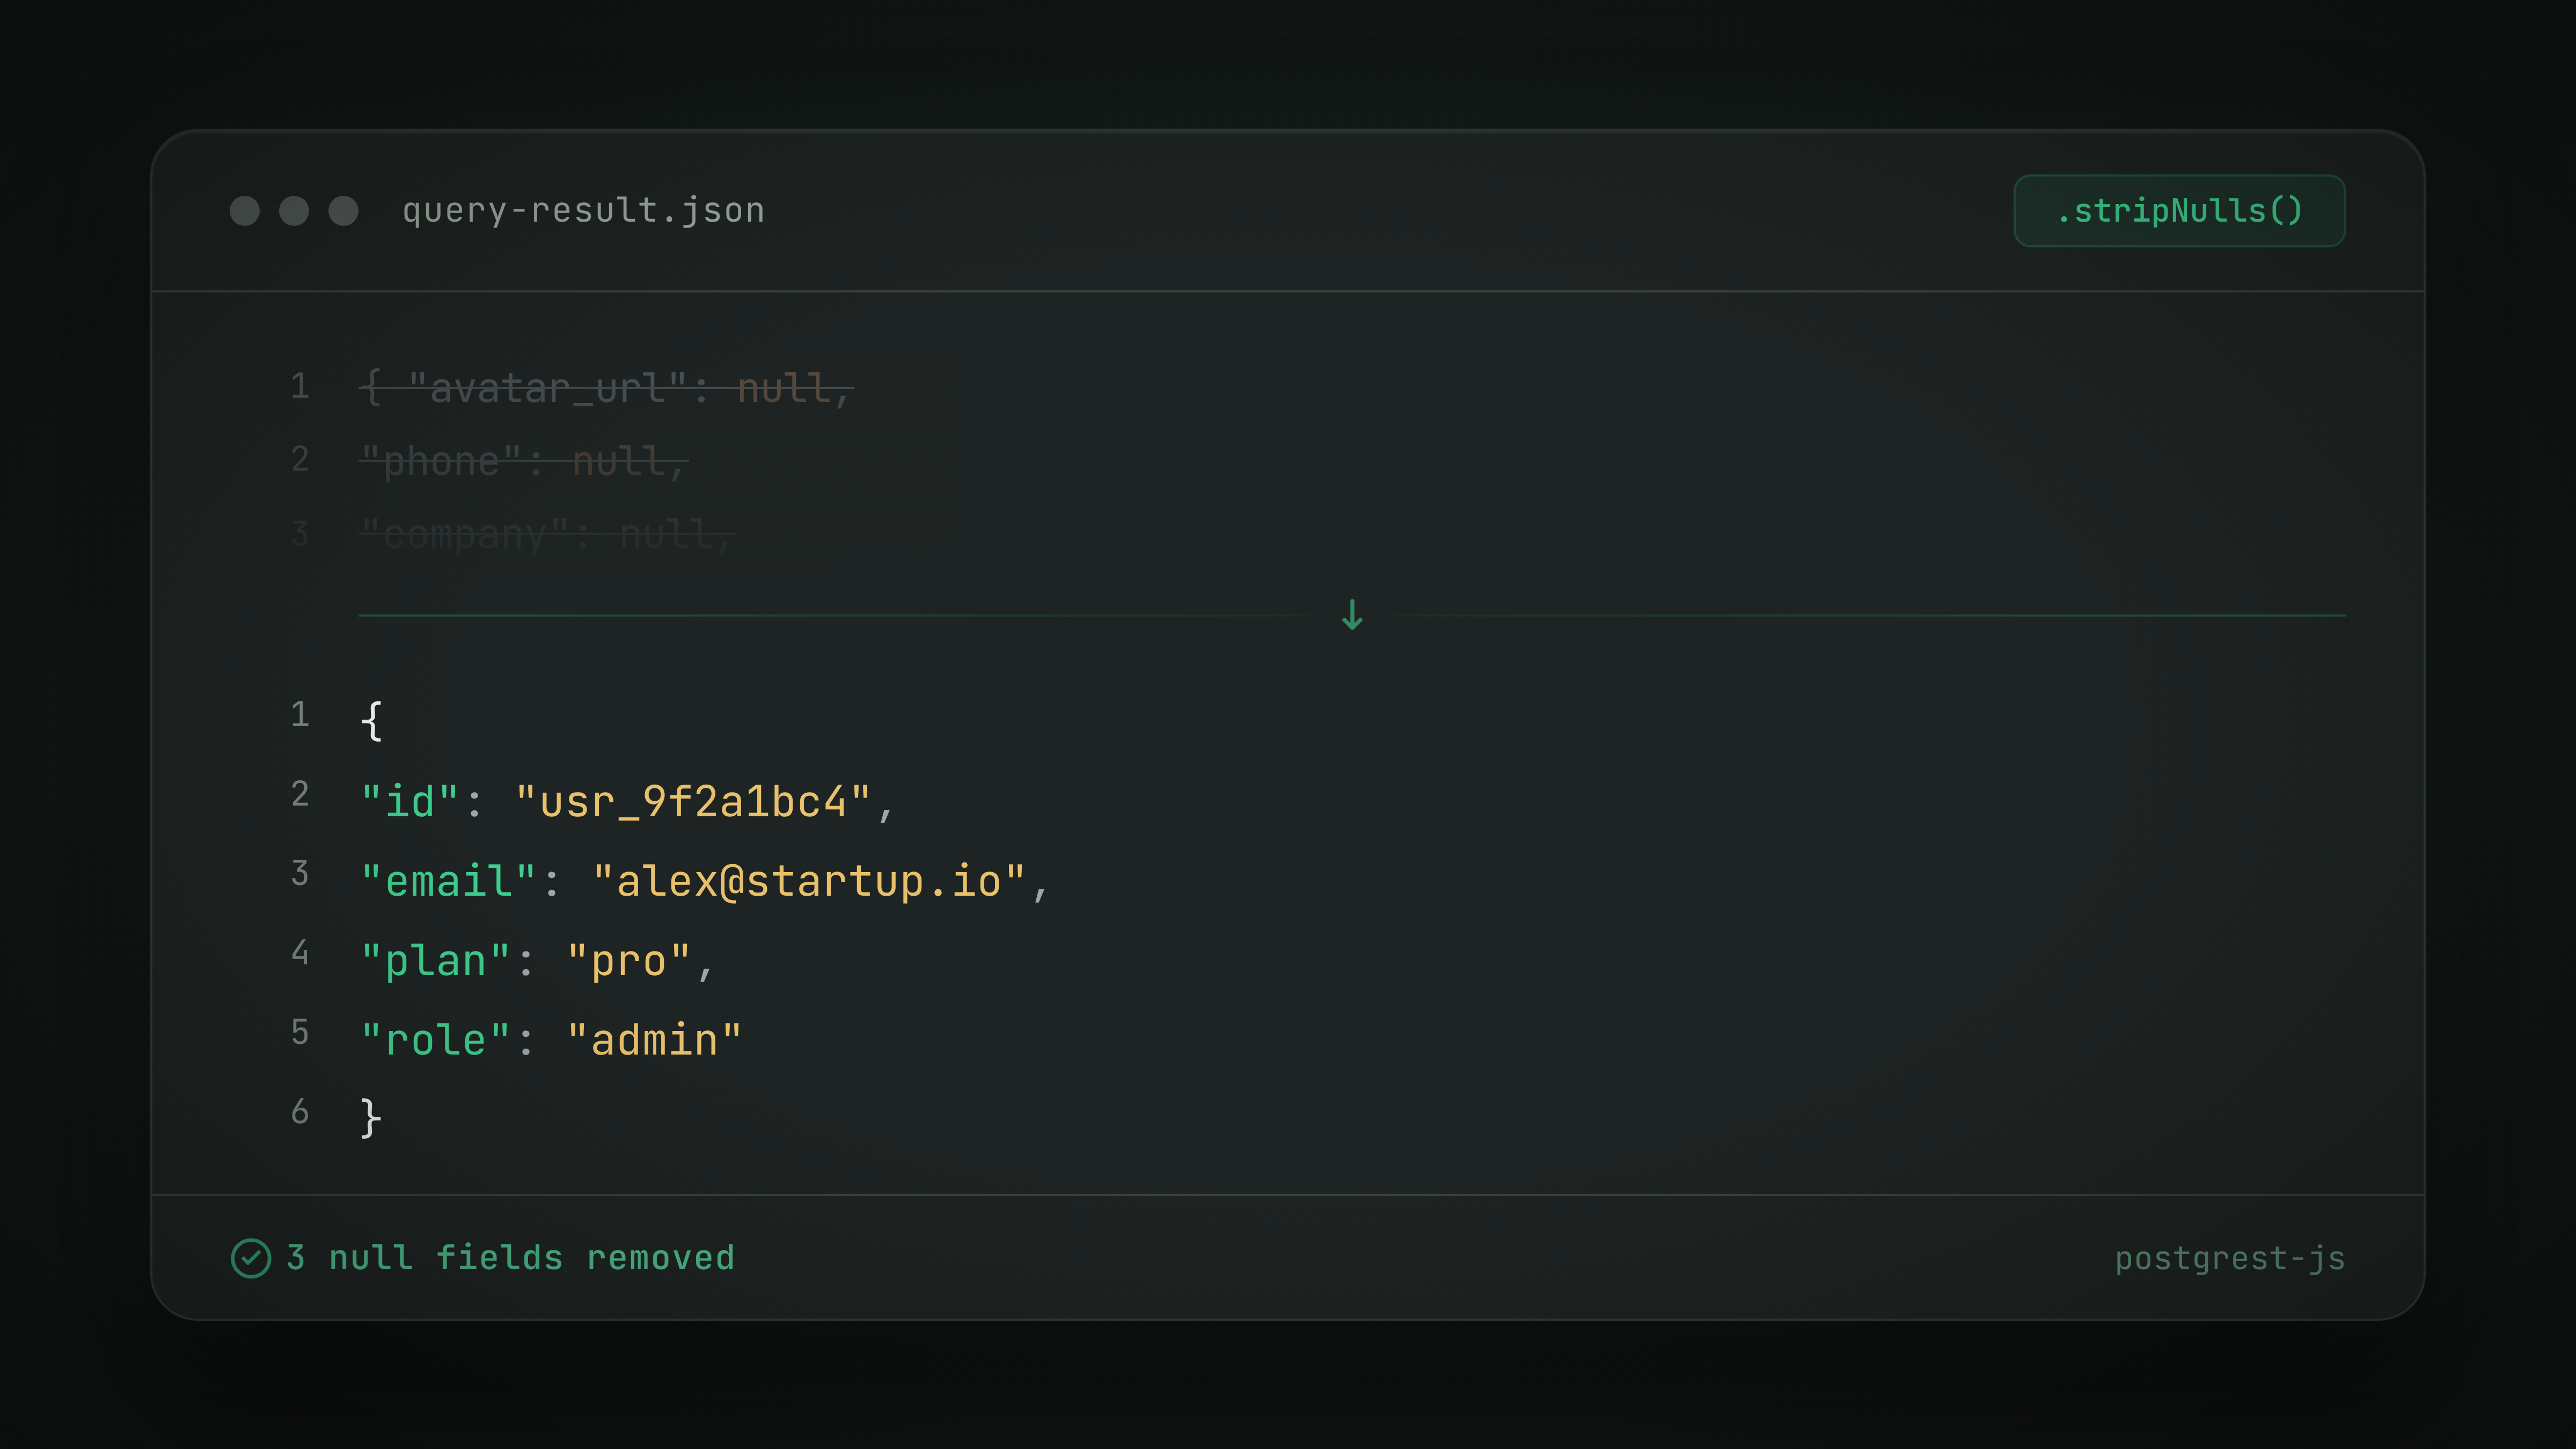
Task: Click the "usr_9f2a1bc4" string value
Action: pos(693,802)
